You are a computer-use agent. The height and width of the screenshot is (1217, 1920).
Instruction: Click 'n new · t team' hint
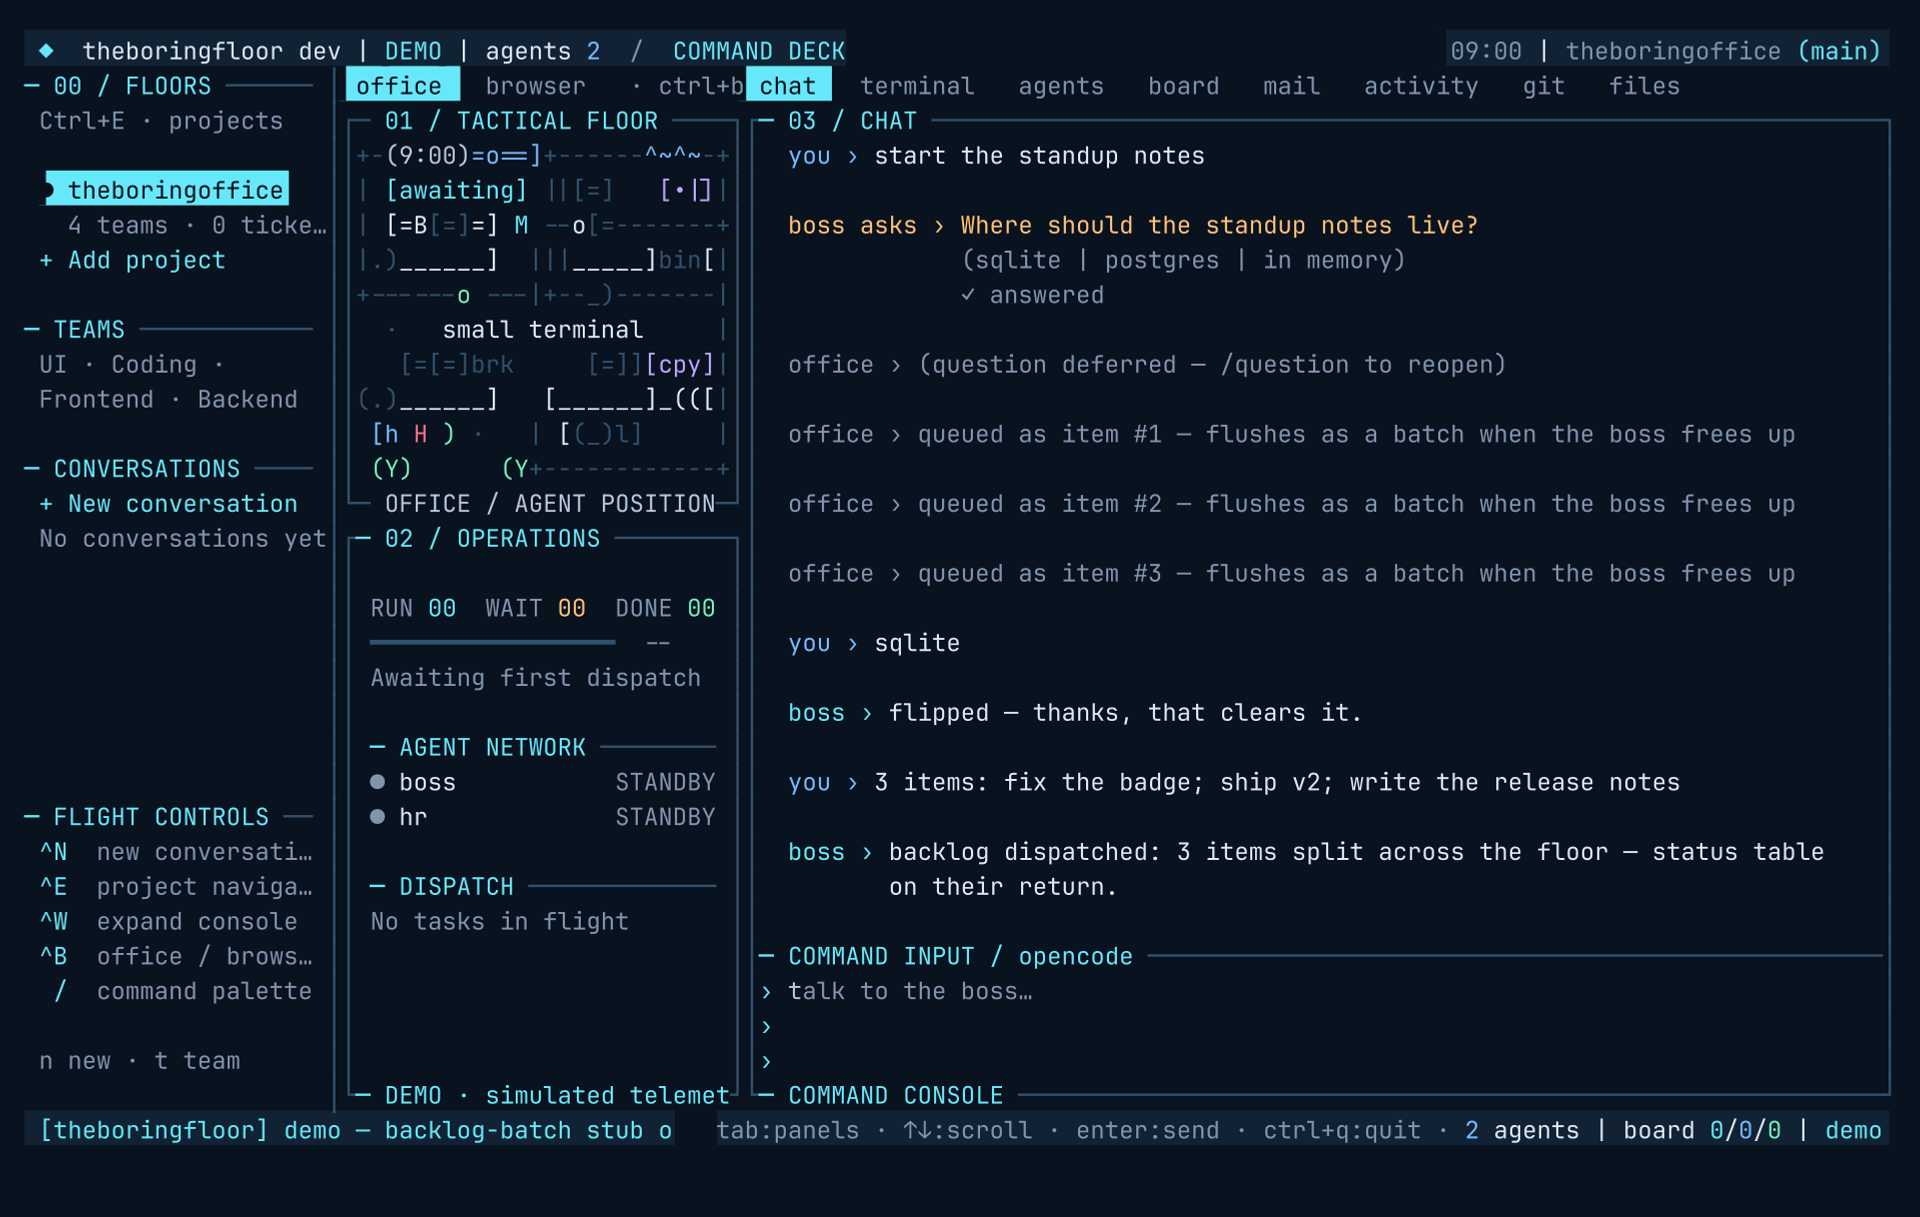[x=140, y=1061]
